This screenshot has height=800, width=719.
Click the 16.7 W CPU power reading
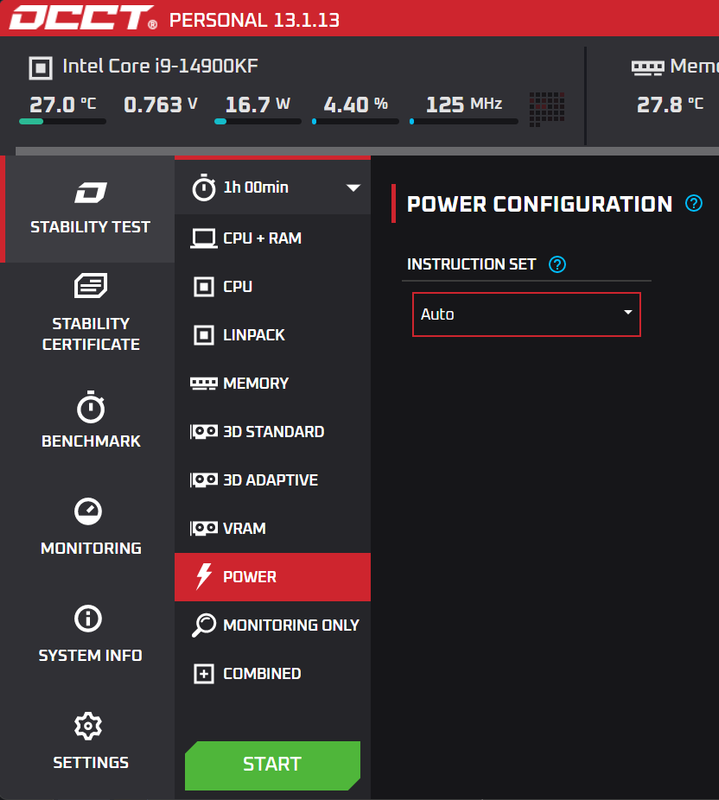tap(257, 105)
